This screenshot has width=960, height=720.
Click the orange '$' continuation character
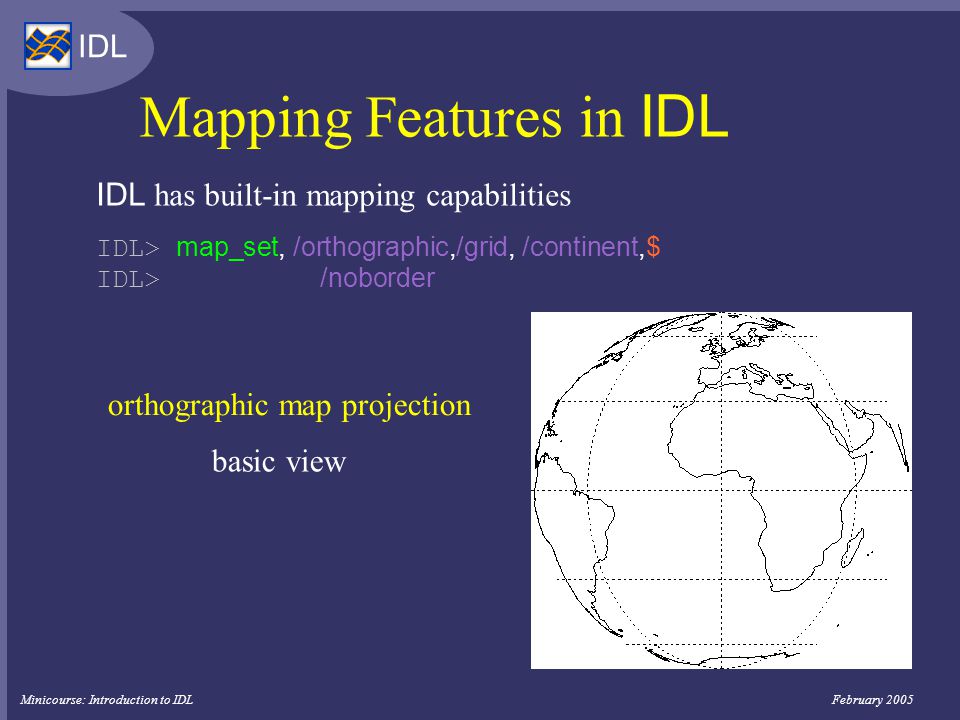click(x=653, y=247)
